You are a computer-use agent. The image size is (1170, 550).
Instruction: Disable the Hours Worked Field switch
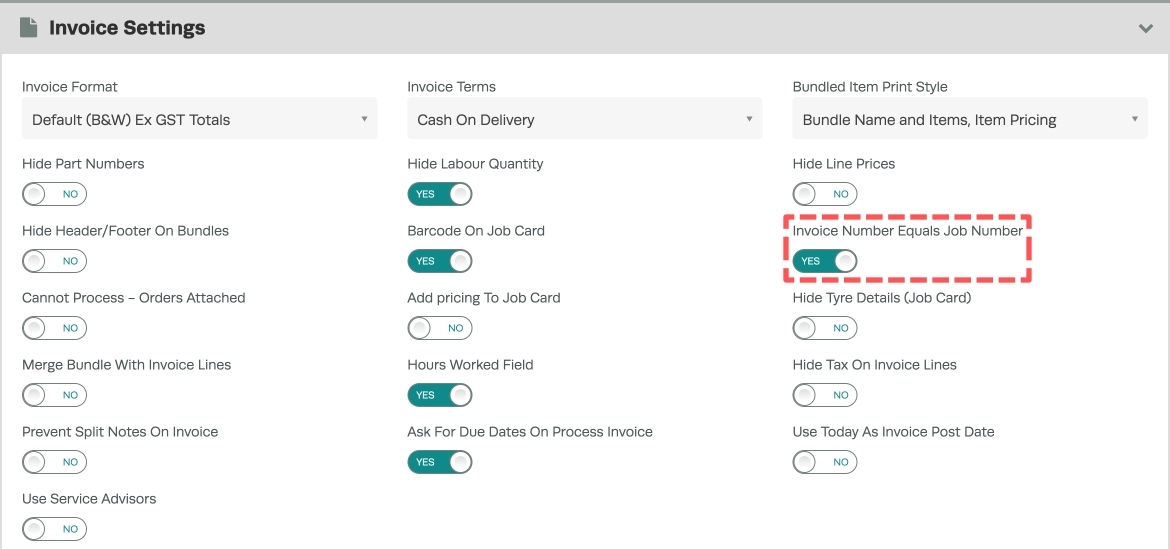click(x=439, y=395)
